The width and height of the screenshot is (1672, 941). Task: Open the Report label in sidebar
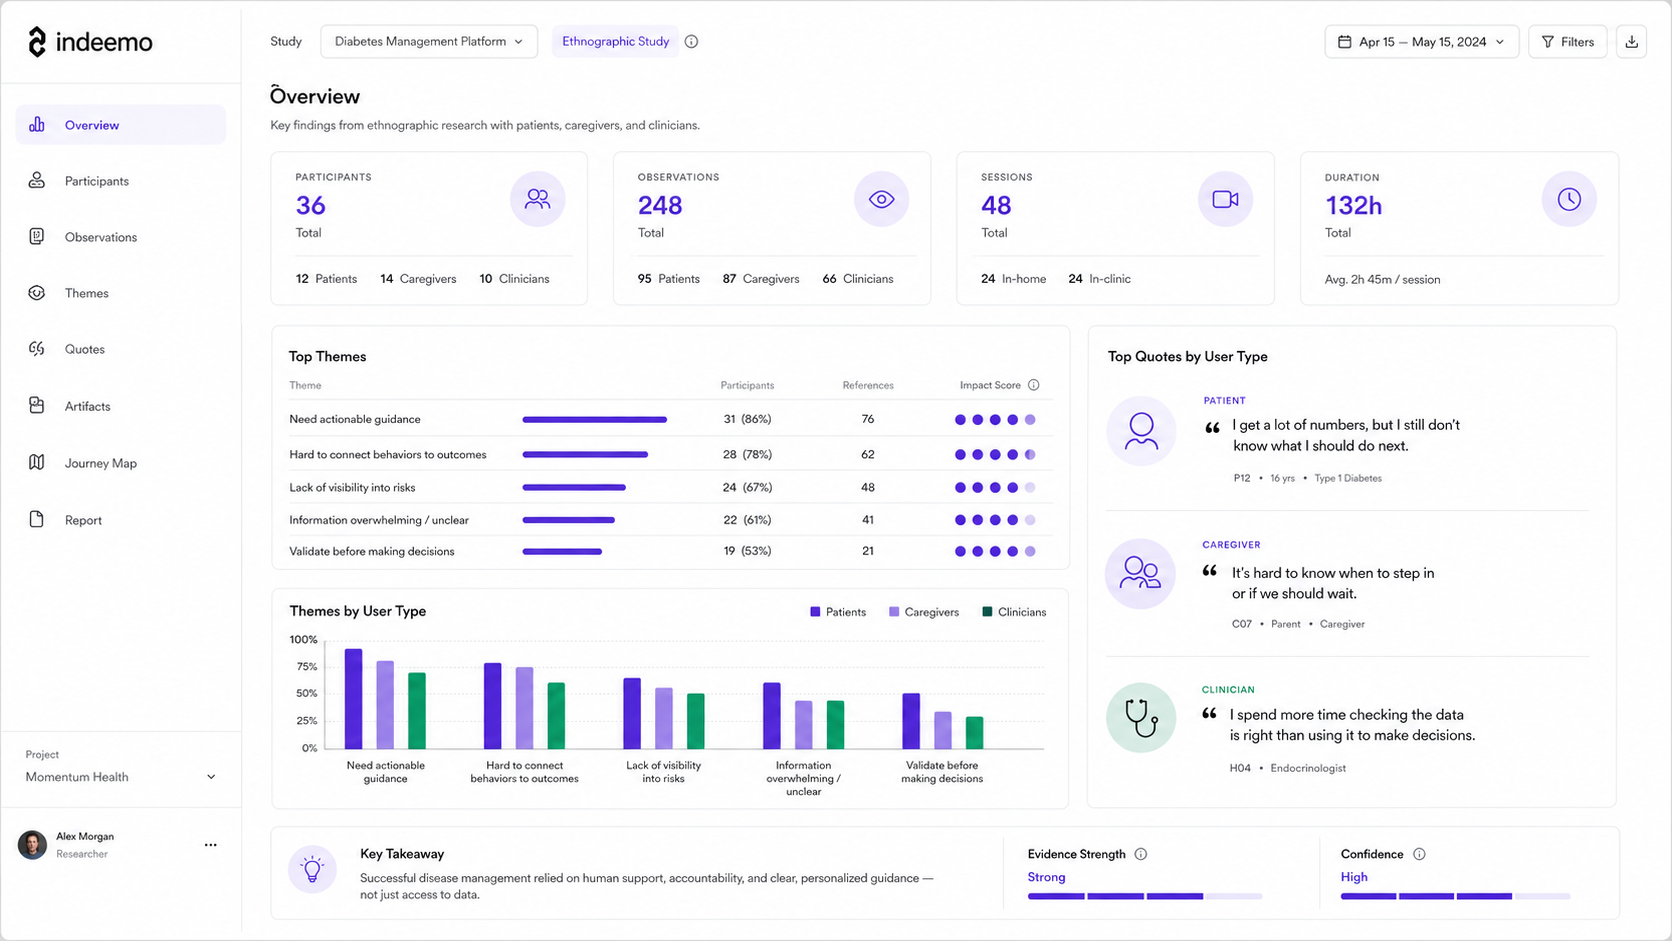84,520
